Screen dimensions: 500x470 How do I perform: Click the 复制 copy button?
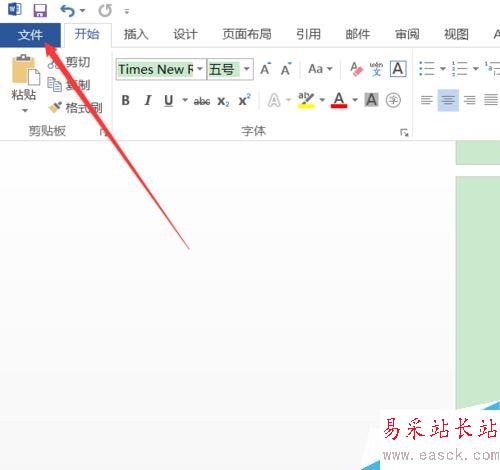tap(69, 85)
